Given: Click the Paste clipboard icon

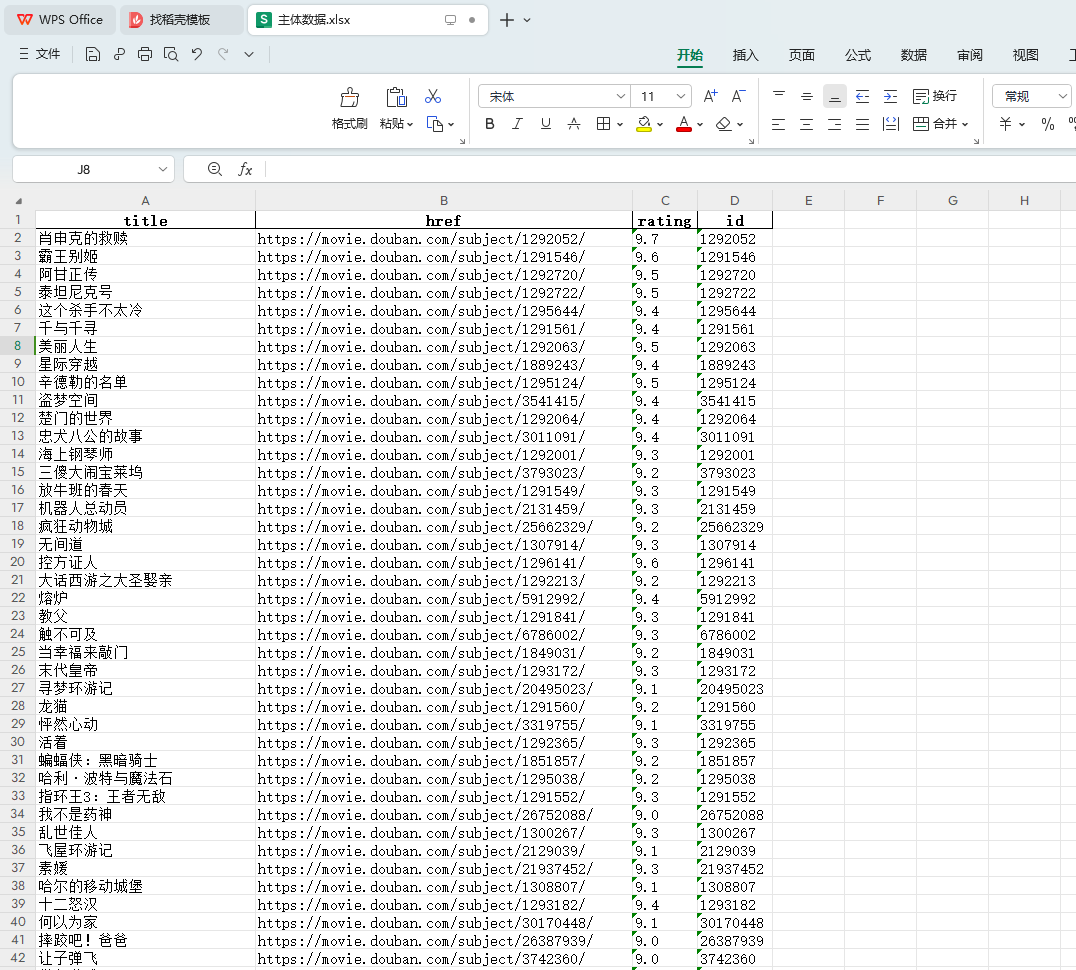Looking at the screenshot, I should point(396,97).
